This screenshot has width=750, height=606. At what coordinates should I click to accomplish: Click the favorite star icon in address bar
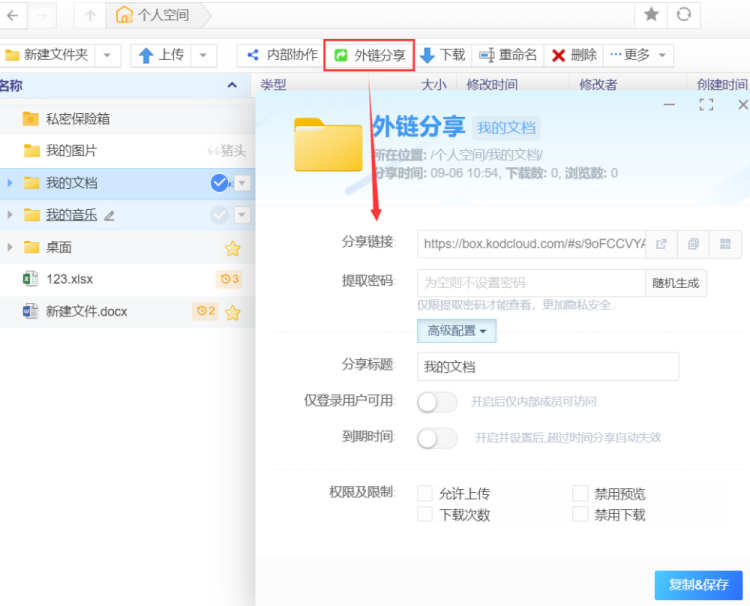tap(651, 14)
